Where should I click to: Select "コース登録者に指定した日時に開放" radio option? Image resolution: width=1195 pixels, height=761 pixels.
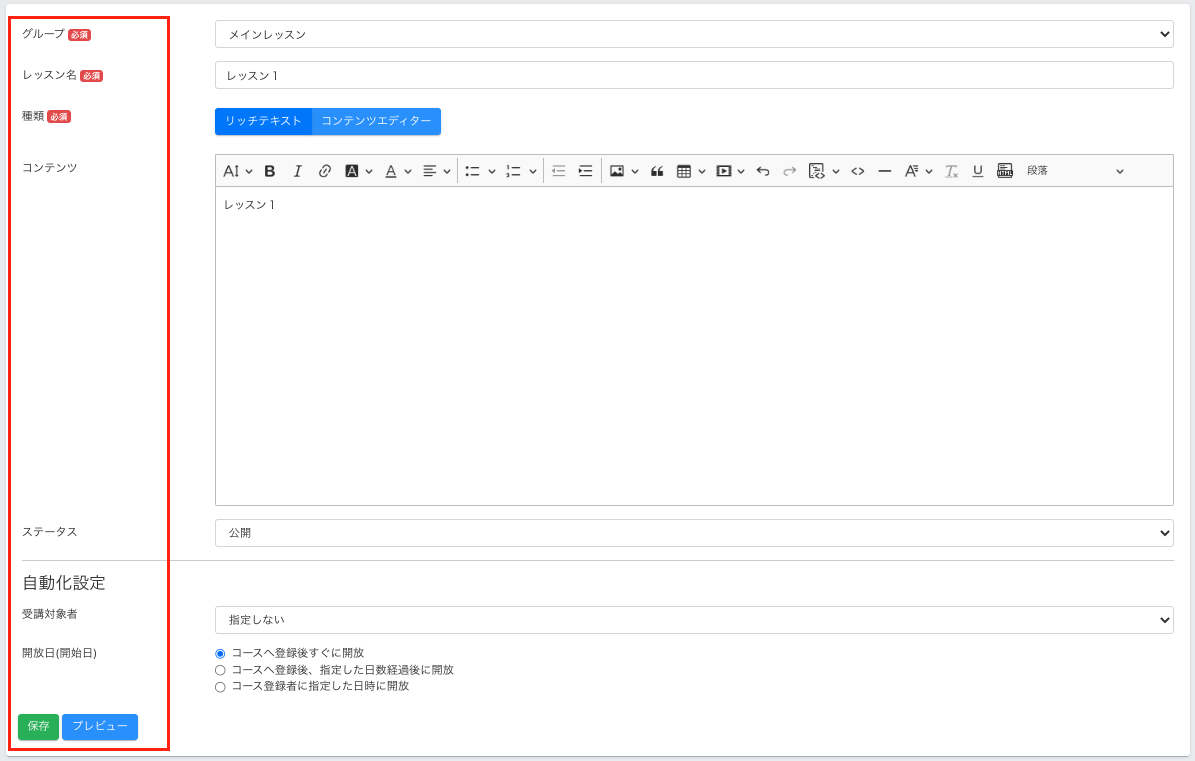(x=220, y=687)
